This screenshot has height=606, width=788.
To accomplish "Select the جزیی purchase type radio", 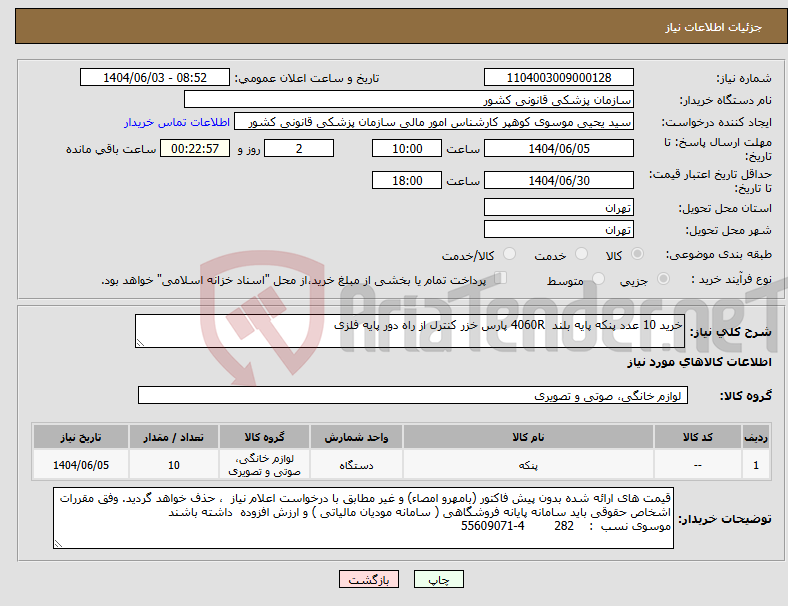I will click(663, 279).
